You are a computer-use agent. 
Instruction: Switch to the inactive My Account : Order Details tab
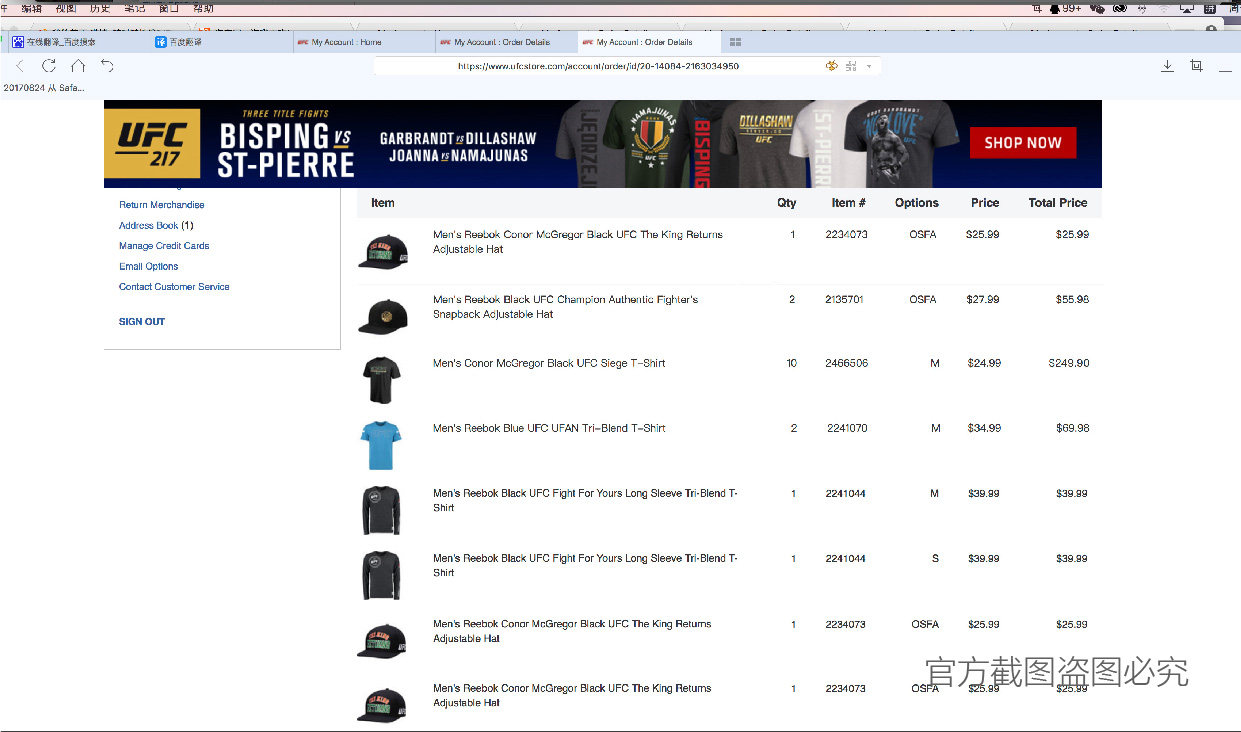506,42
